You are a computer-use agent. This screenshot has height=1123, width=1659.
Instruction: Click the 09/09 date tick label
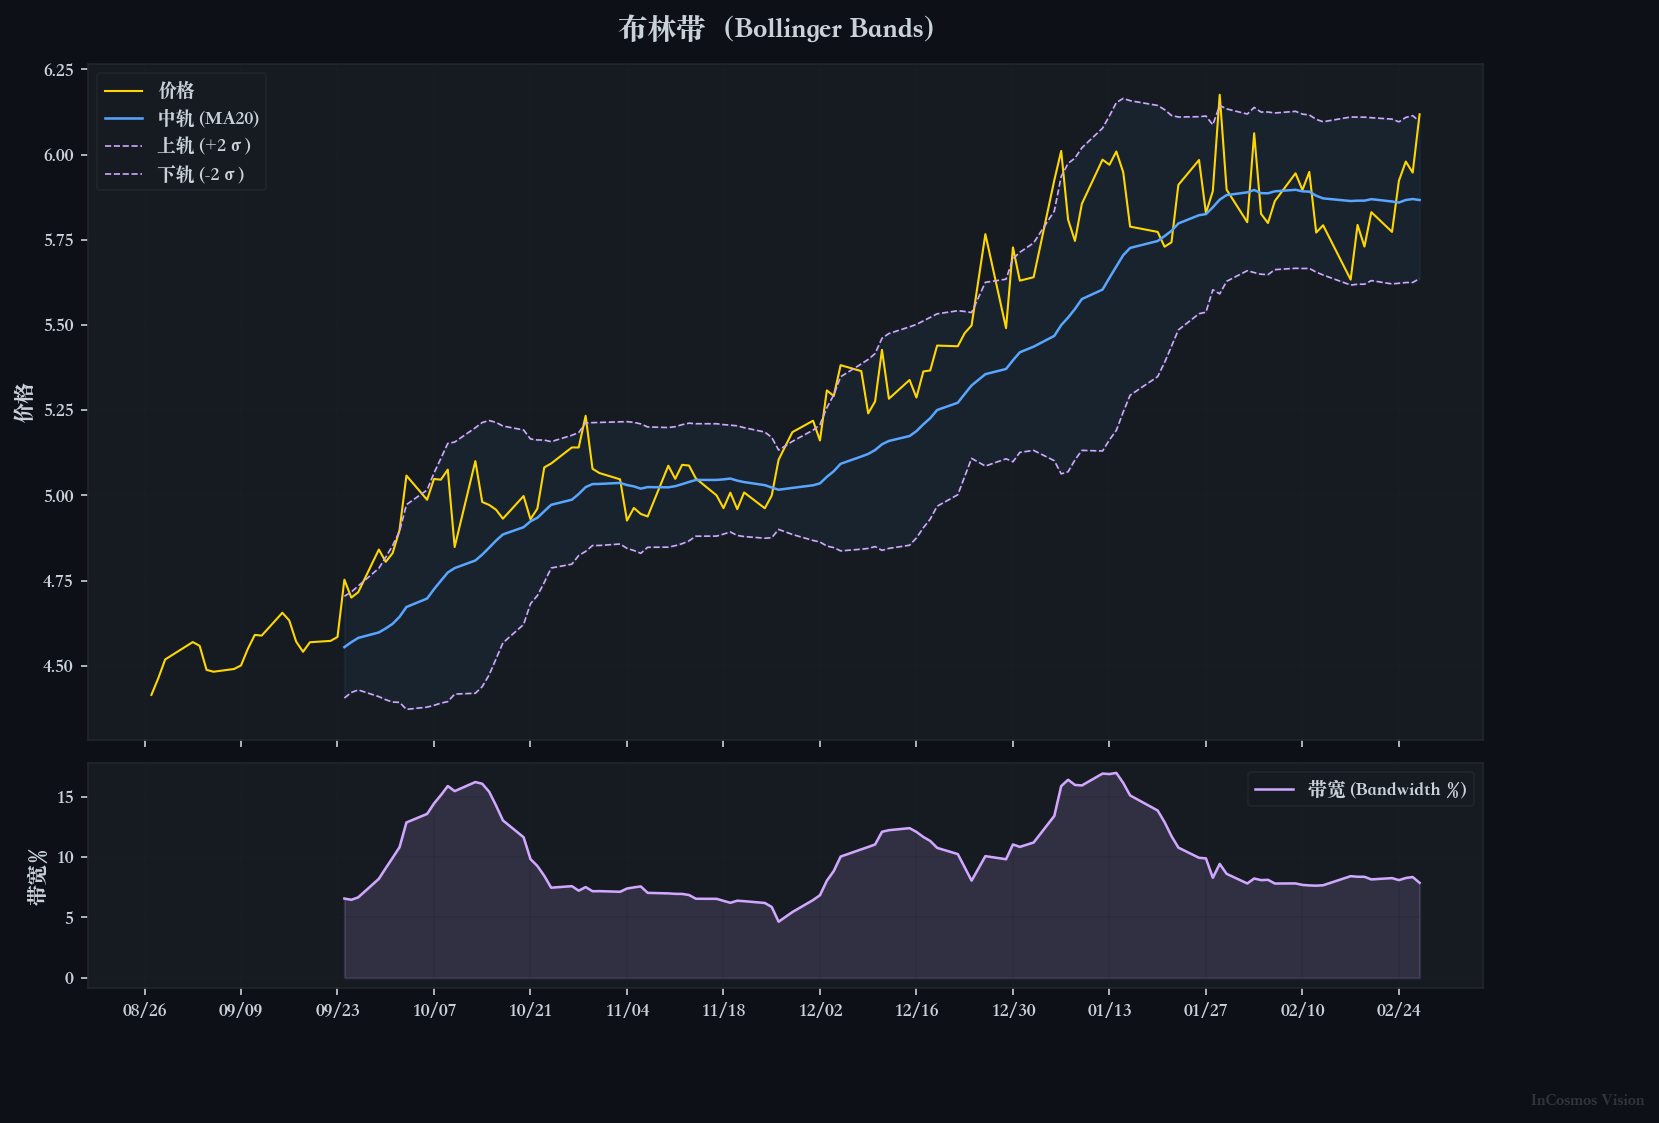pyautogui.click(x=241, y=1010)
